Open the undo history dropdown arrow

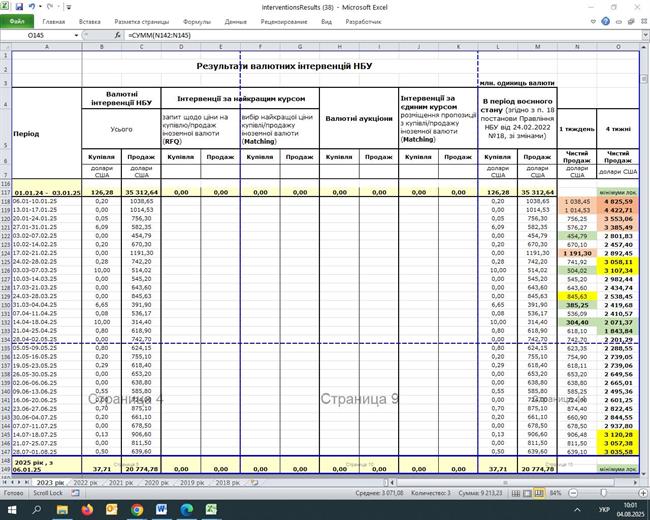tap(40, 7)
